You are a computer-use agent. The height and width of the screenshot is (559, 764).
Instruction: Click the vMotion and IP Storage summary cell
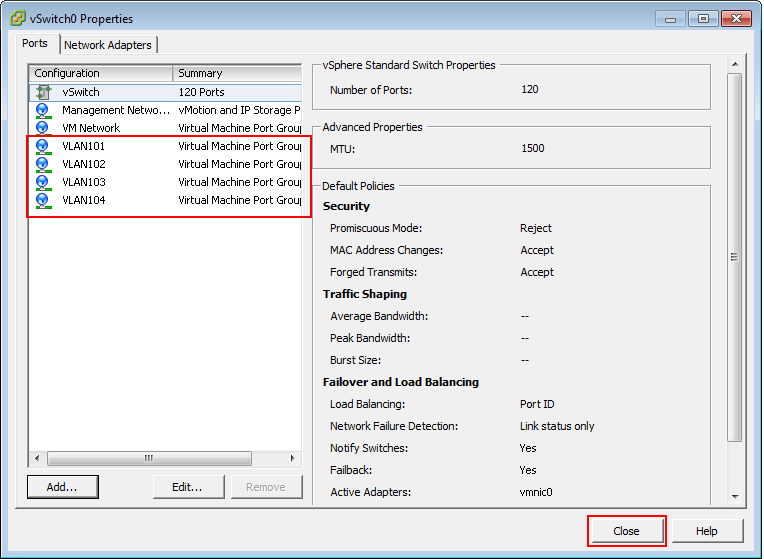tap(239, 110)
